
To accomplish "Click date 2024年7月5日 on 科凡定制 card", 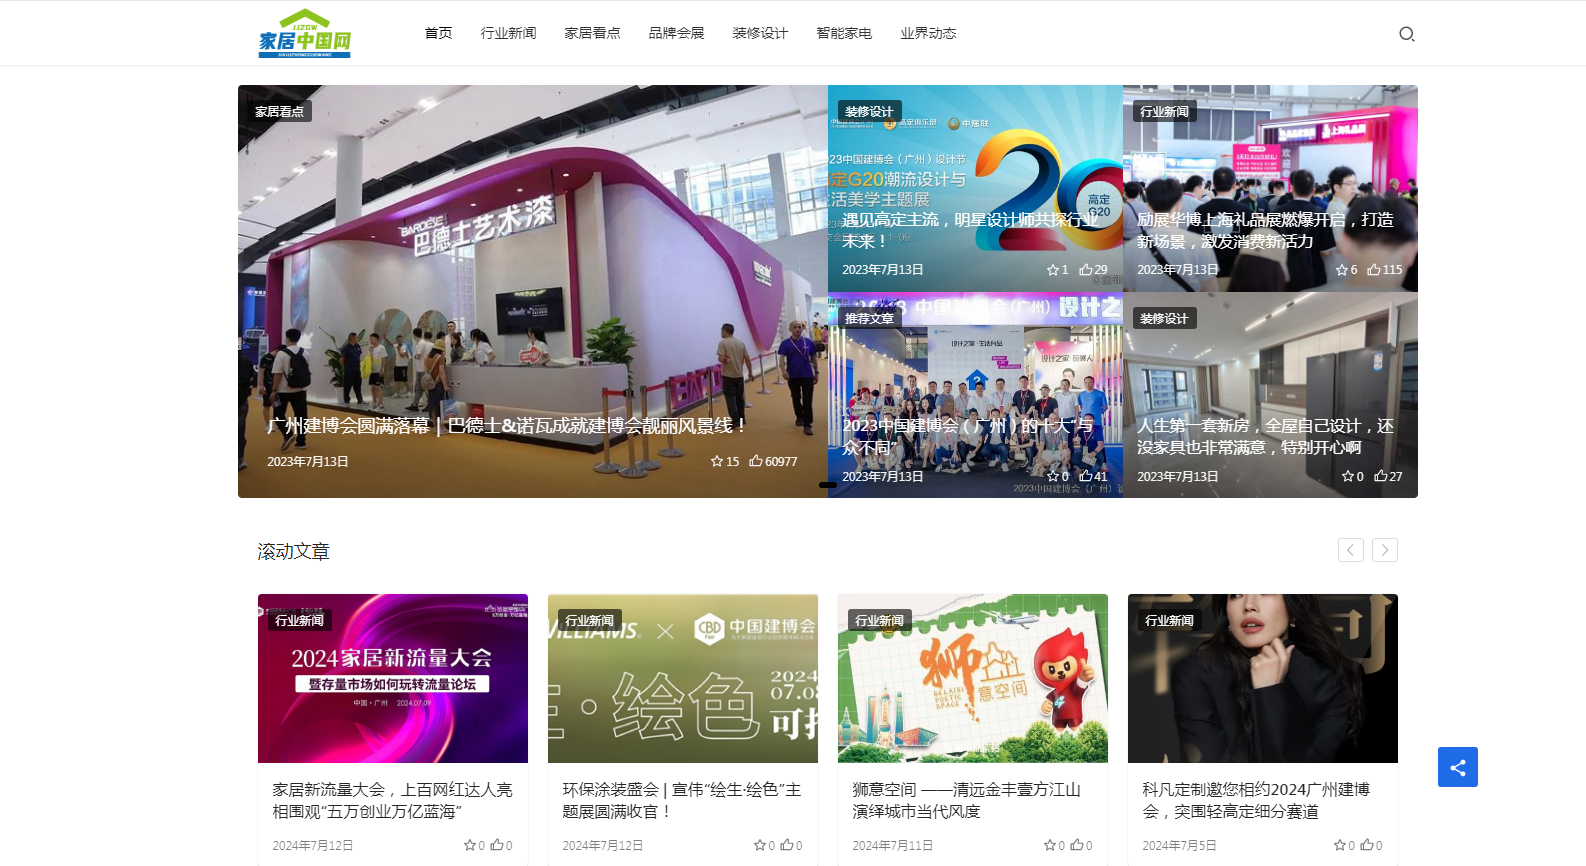I will pos(1180,845).
